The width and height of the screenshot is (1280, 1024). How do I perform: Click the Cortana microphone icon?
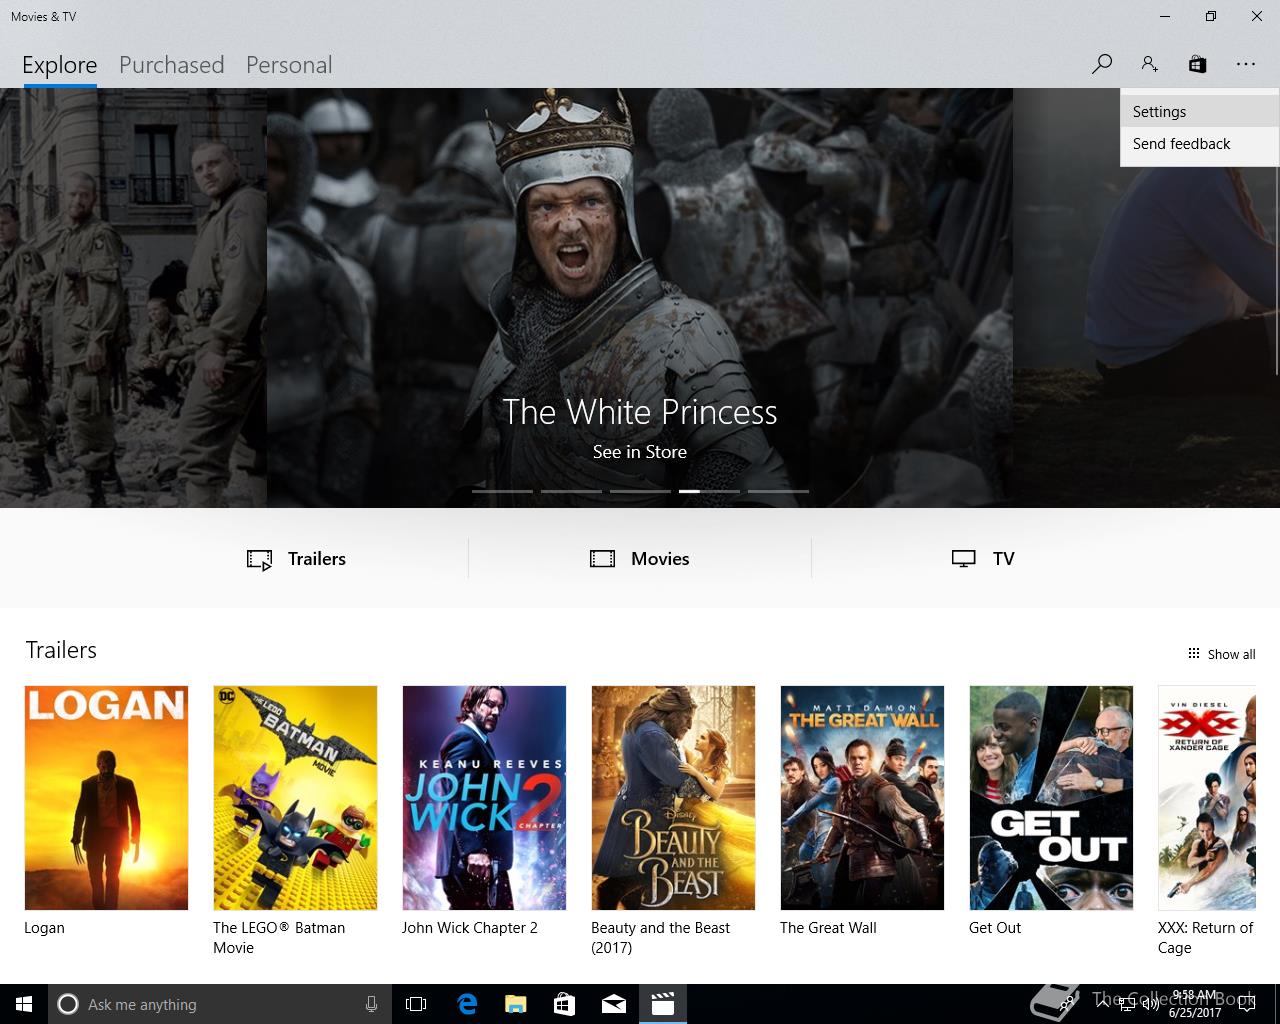click(371, 1004)
